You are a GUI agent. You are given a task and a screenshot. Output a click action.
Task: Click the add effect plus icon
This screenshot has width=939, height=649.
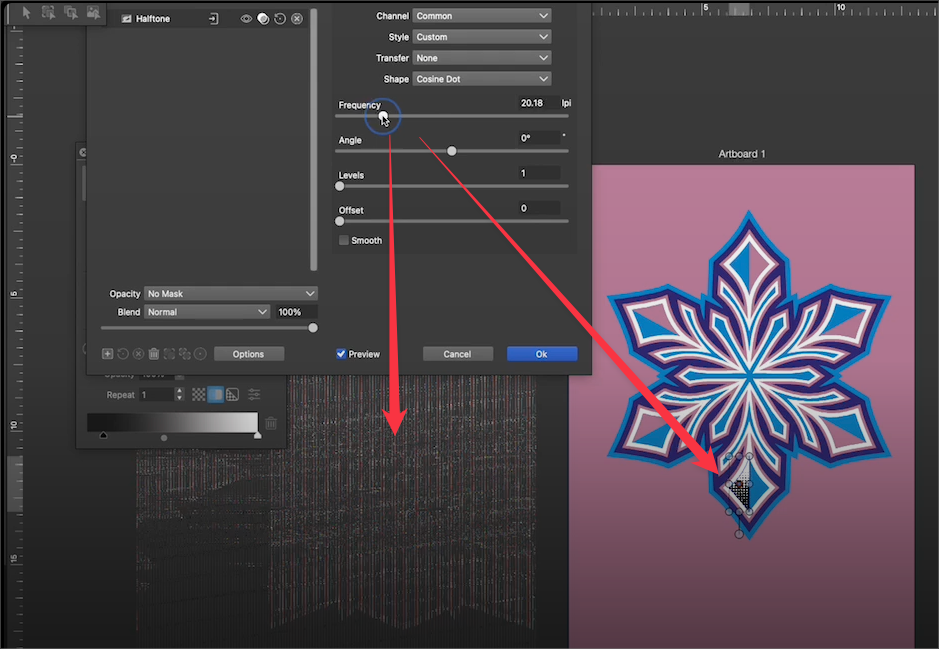click(x=107, y=354)
